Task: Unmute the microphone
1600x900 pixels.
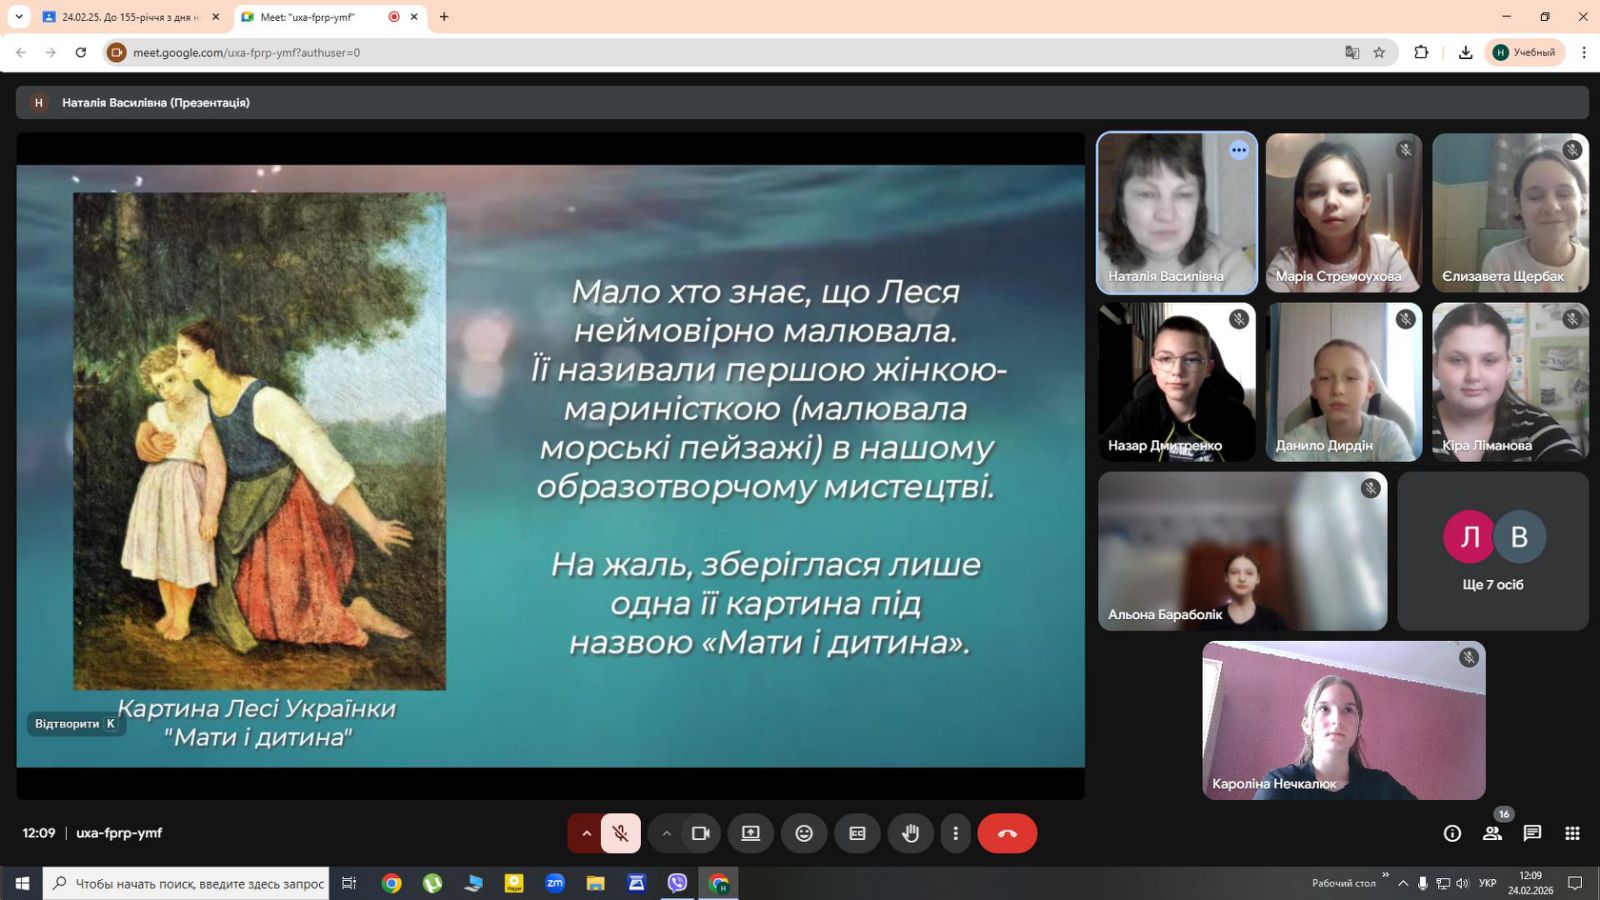Action: click(621, 833)
